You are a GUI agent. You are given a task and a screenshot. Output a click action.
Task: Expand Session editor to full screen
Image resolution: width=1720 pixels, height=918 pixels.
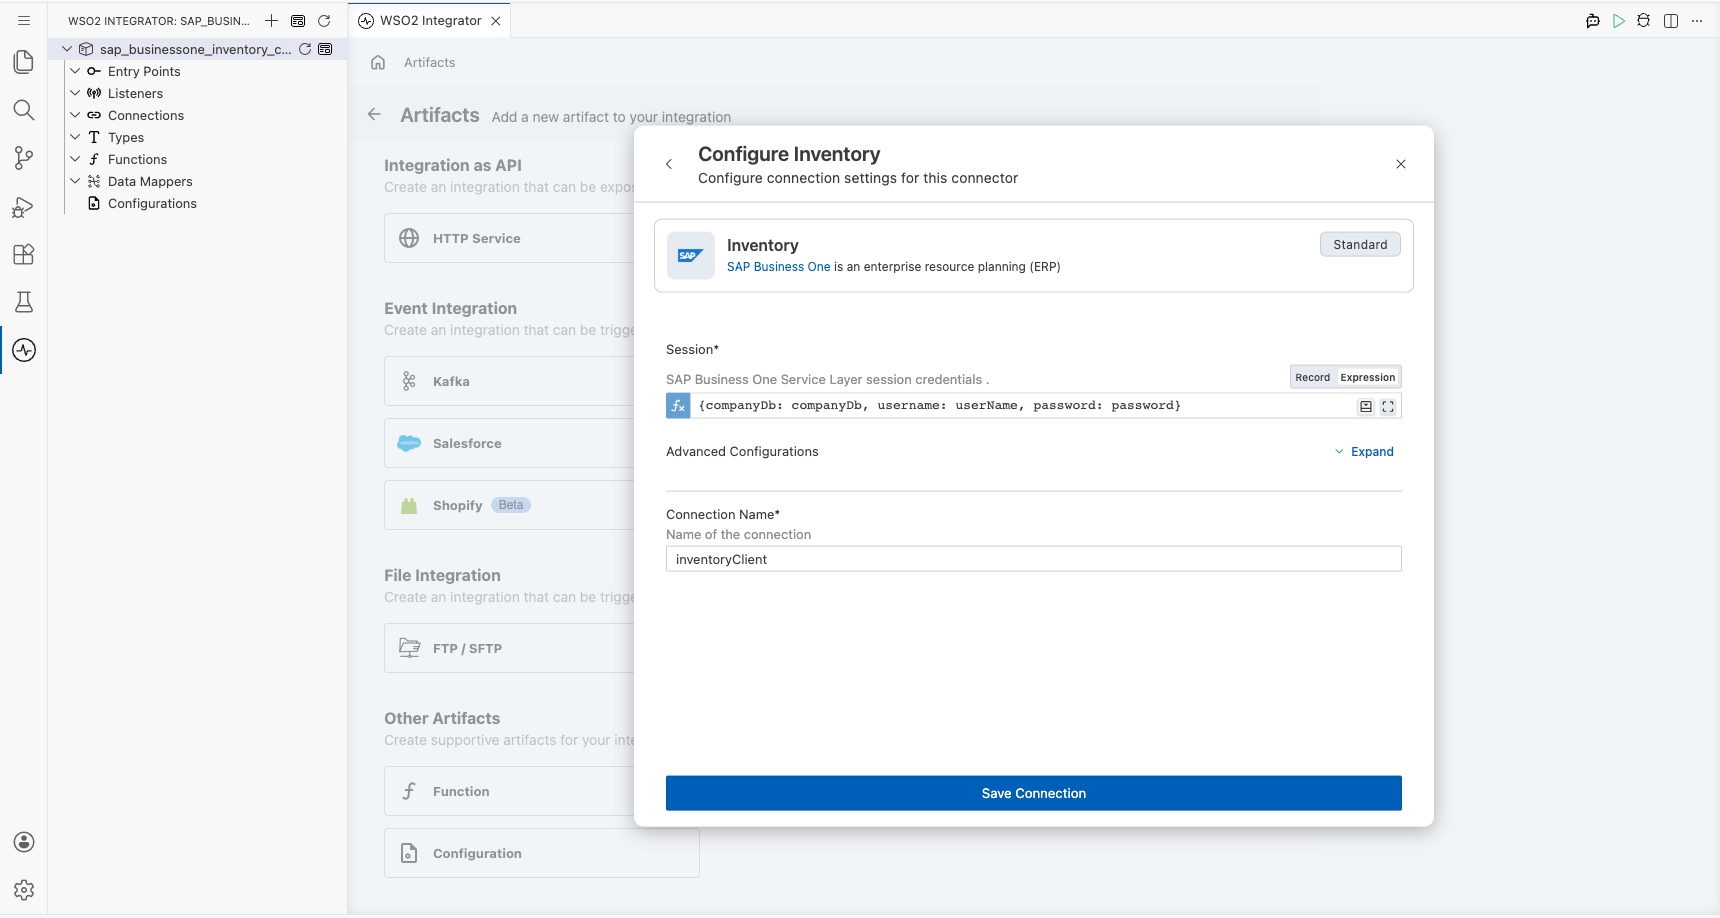click(x=1388, y=406)
